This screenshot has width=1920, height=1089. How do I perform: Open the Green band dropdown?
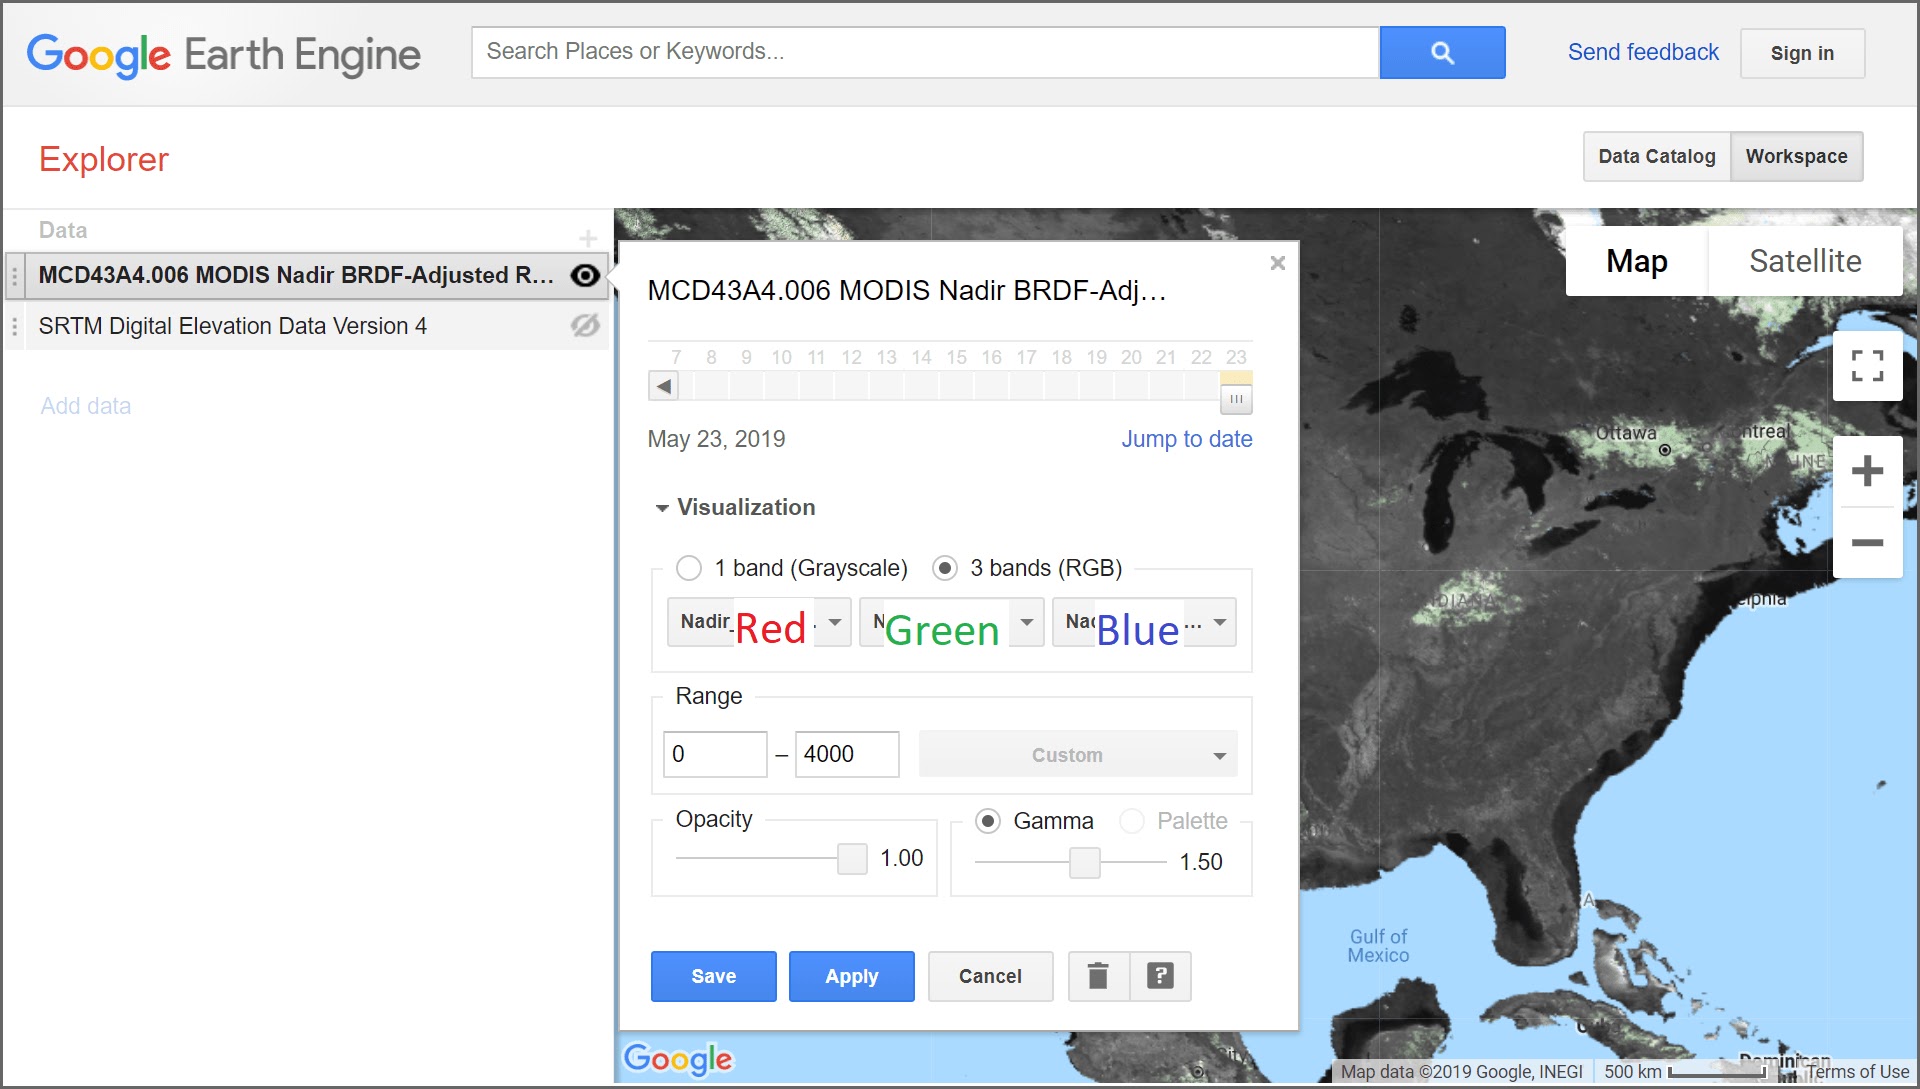point(952,622)
